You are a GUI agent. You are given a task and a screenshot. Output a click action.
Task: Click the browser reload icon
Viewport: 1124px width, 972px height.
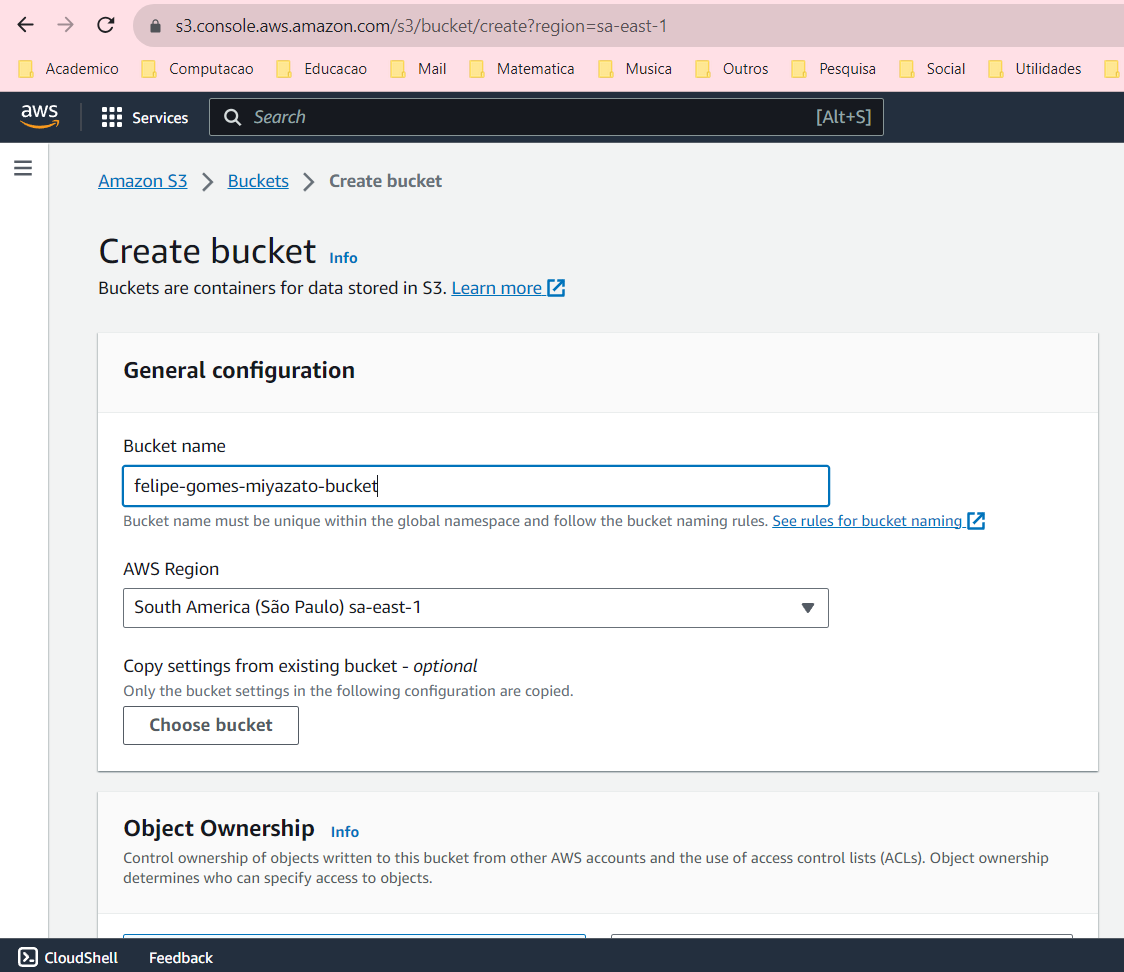pos(105,26)
